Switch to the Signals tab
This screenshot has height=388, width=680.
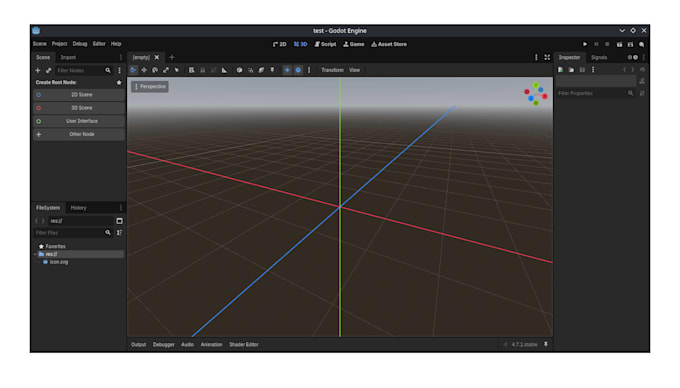pos(599,58)
